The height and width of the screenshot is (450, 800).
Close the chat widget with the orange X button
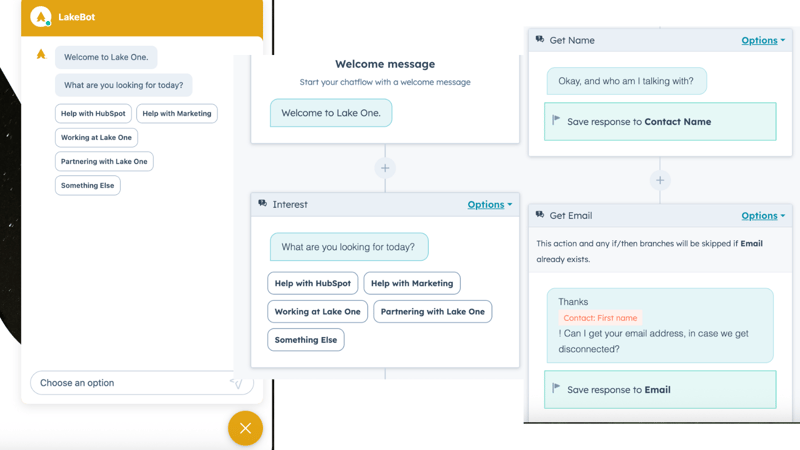245,428
